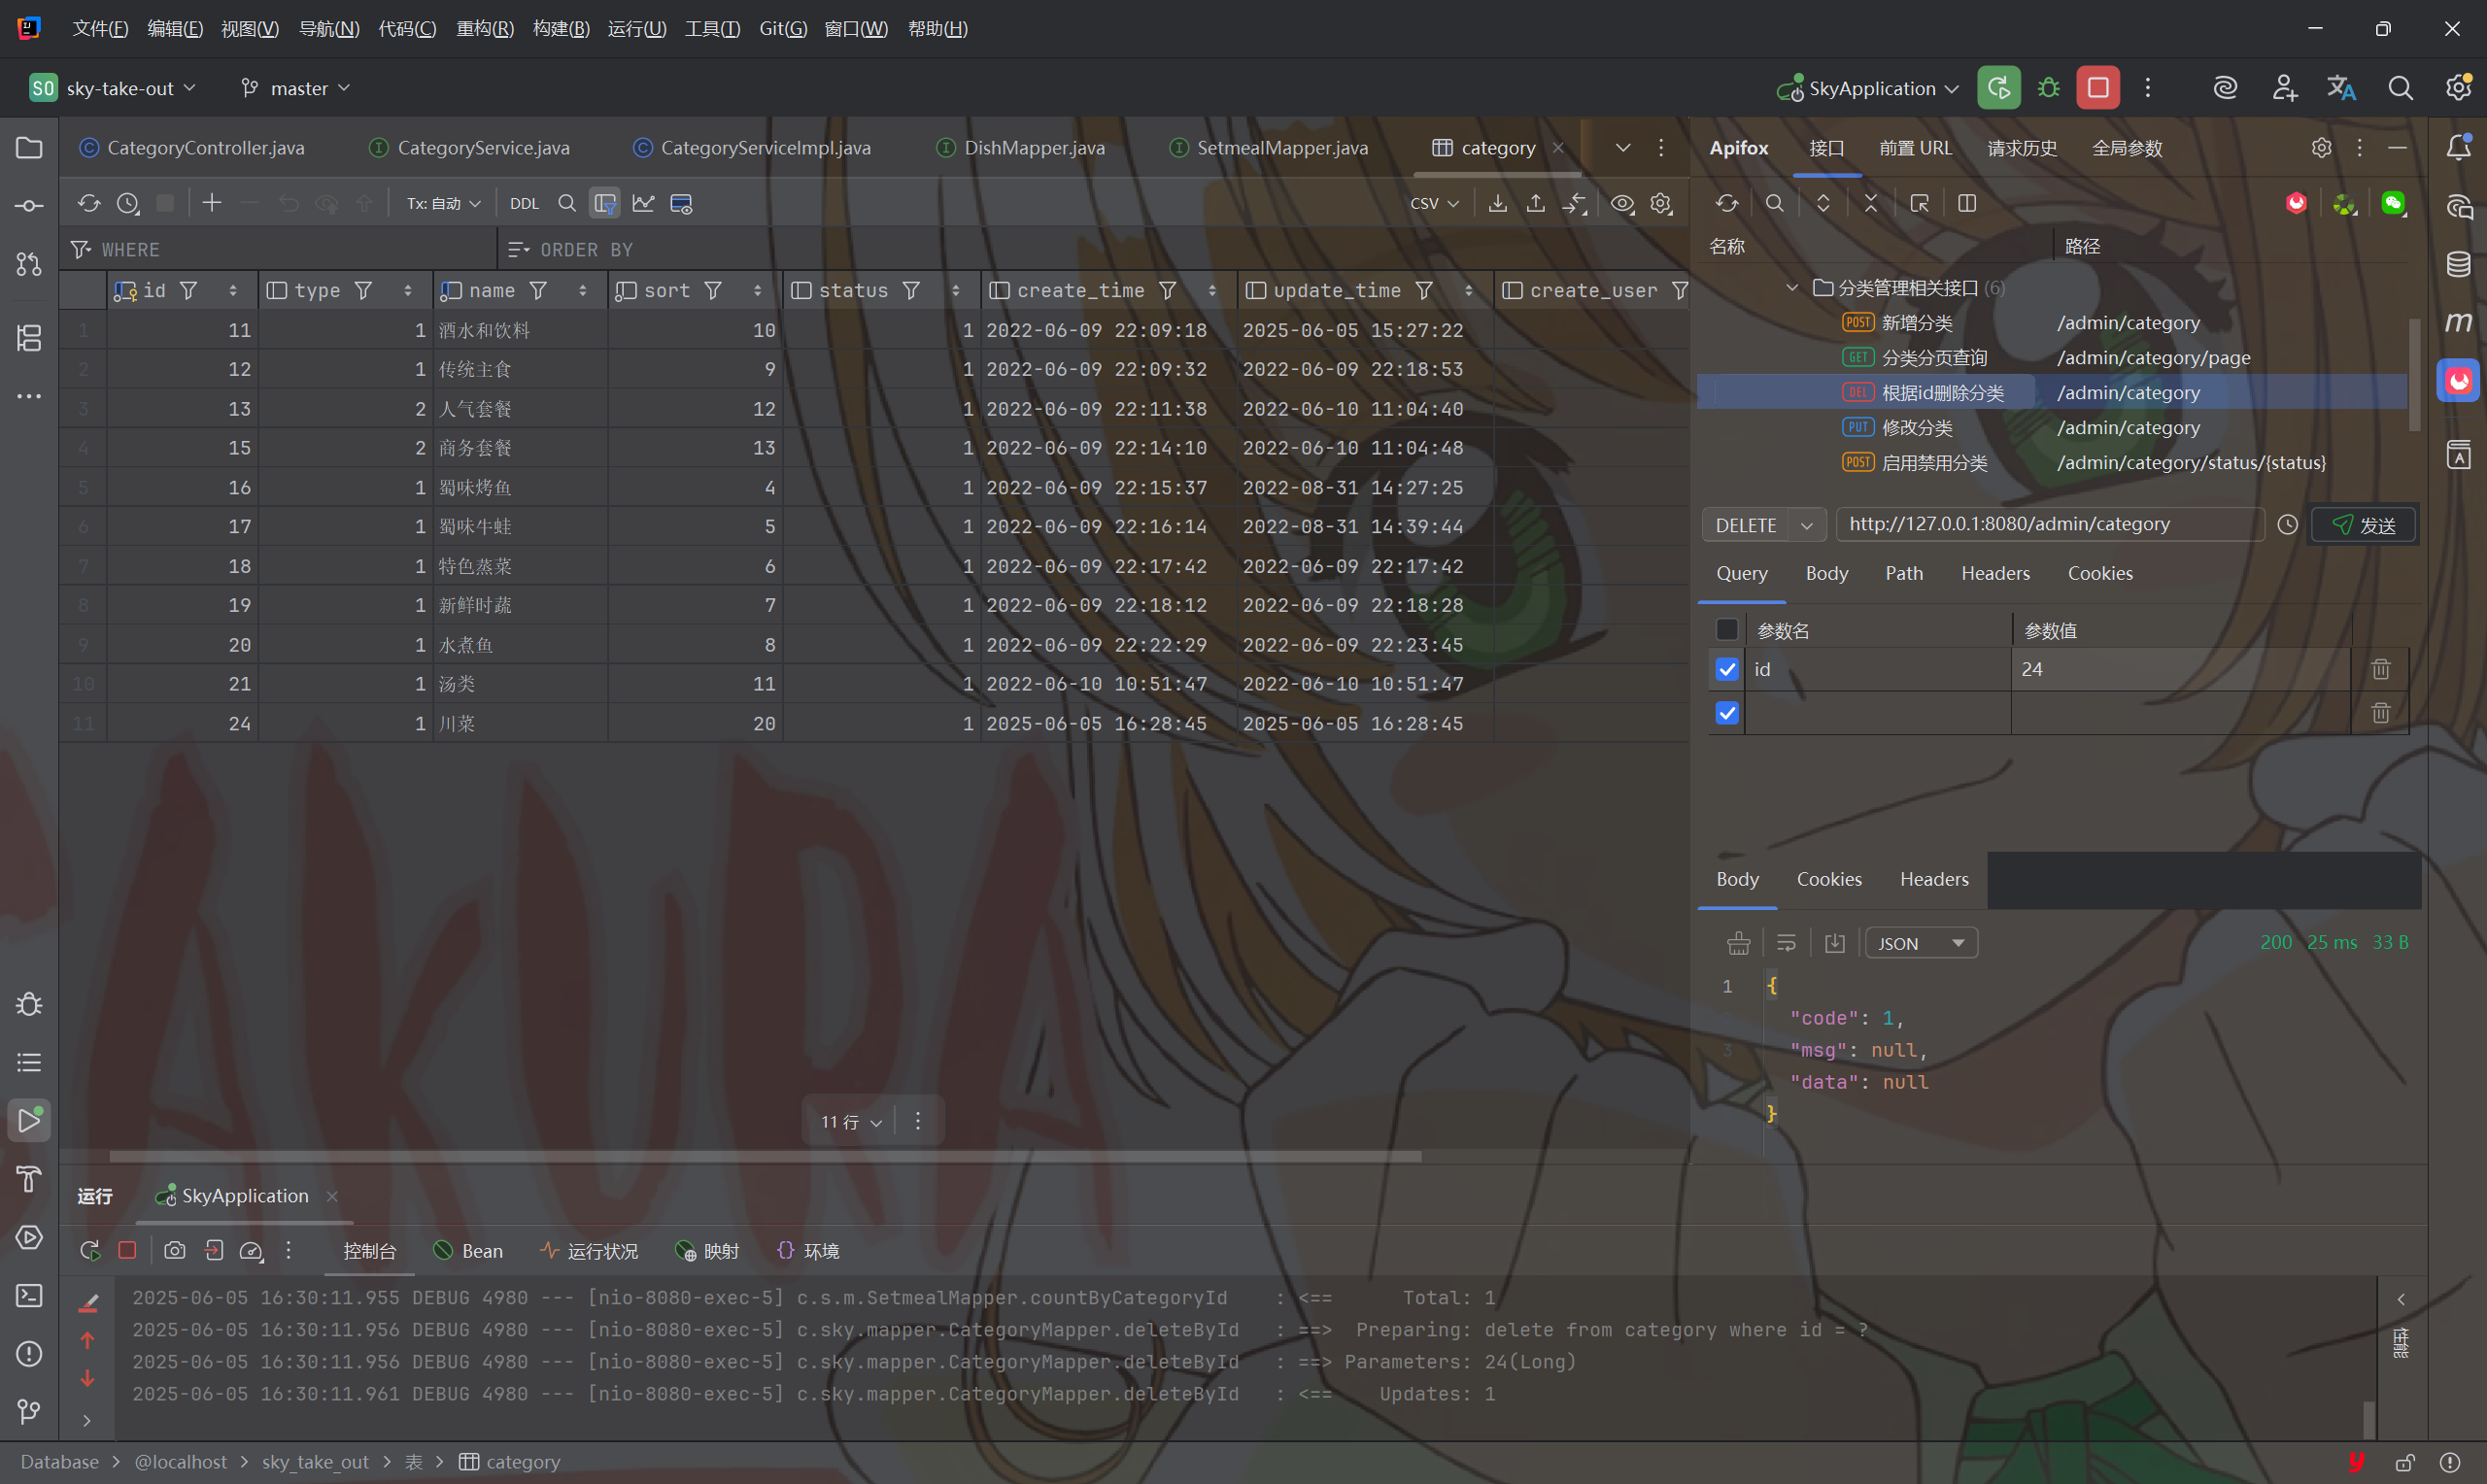Open the Database tool window
The image size is (2487, 1484).
click(2458, 264)
